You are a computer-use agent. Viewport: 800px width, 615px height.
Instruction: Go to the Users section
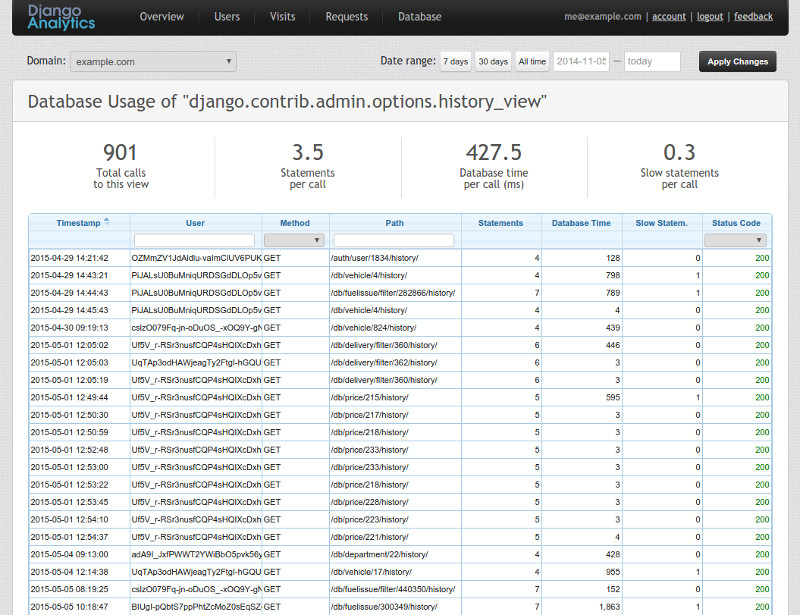227,17
